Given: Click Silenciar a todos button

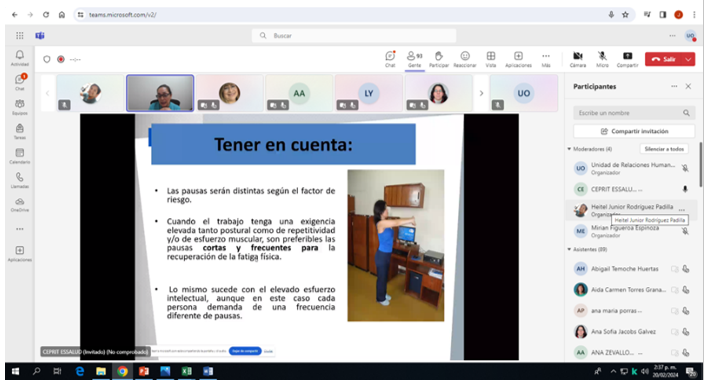Looking at the screenshot, I should tap(664, 149).
